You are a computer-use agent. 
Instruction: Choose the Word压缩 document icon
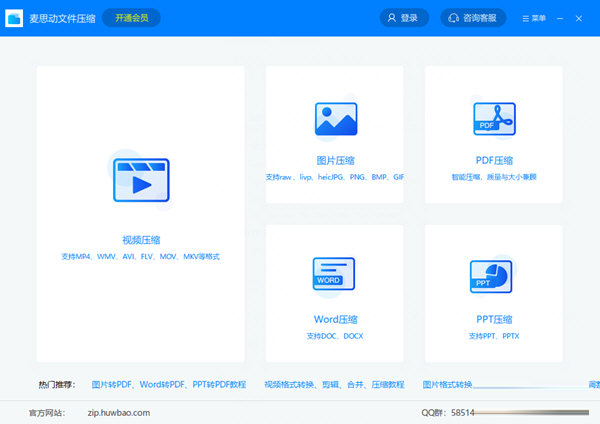click(x=335, y=273)
